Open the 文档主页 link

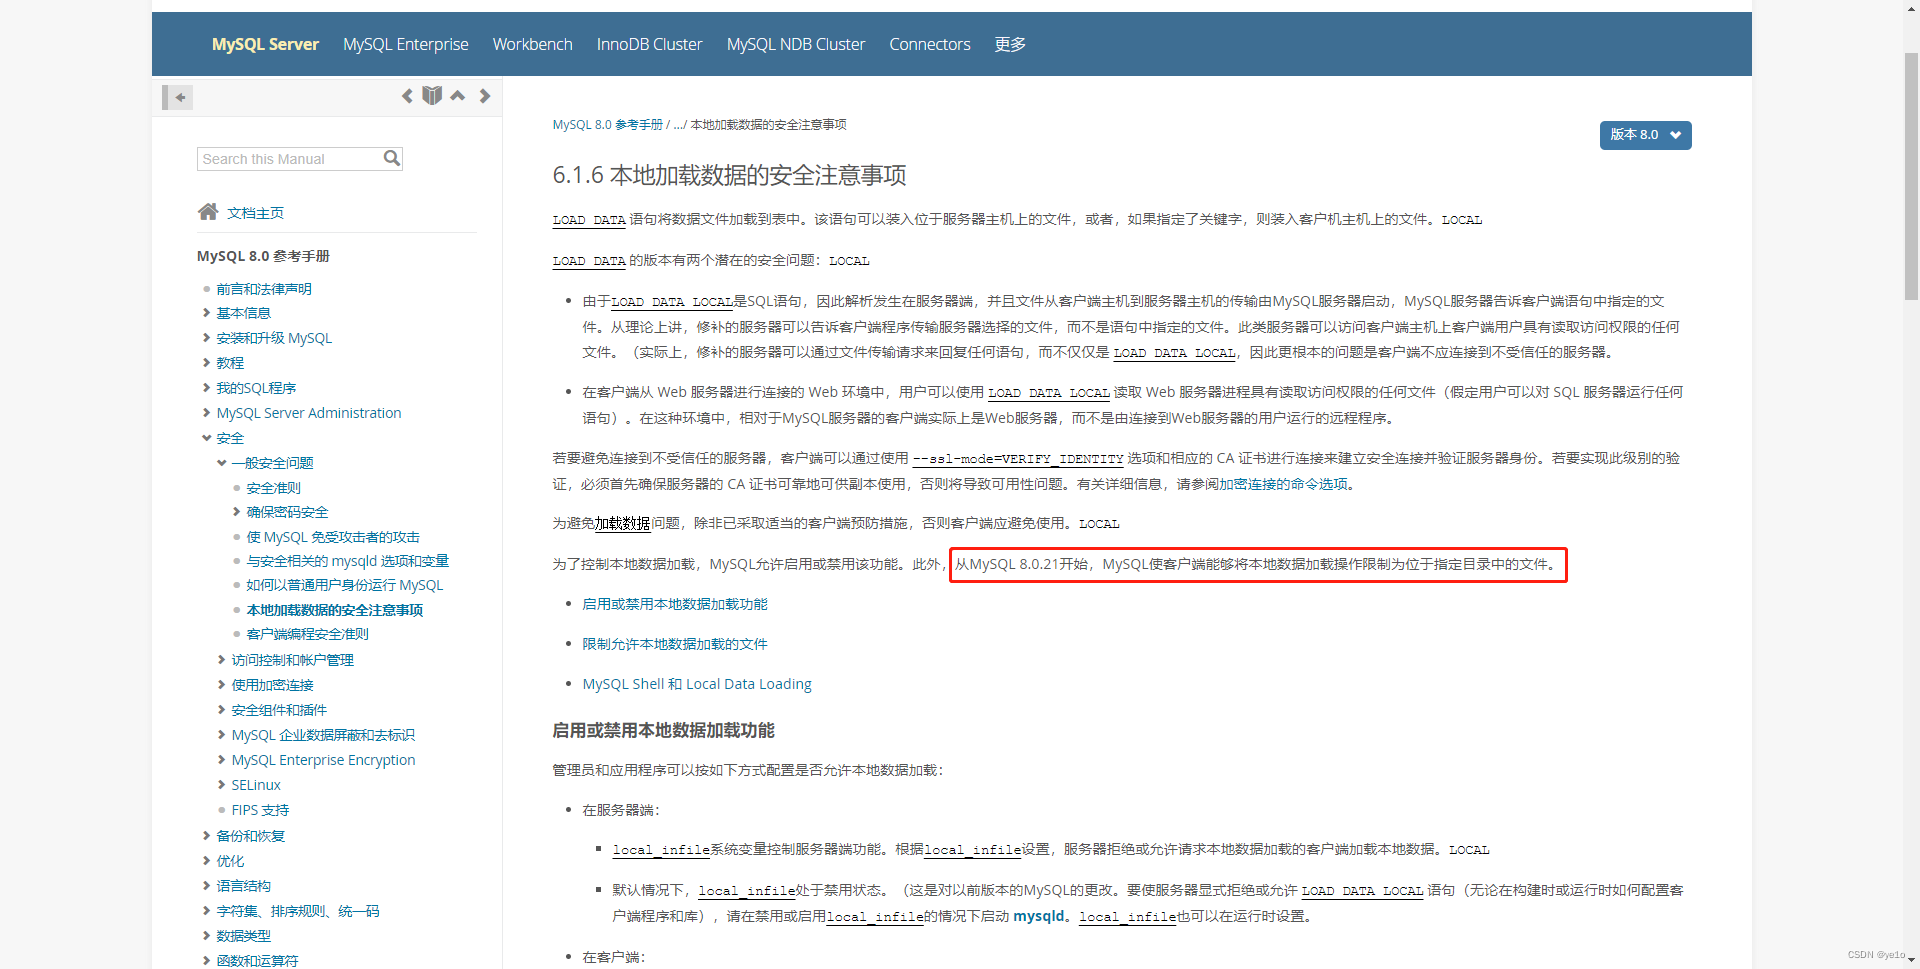coord(256,212)
